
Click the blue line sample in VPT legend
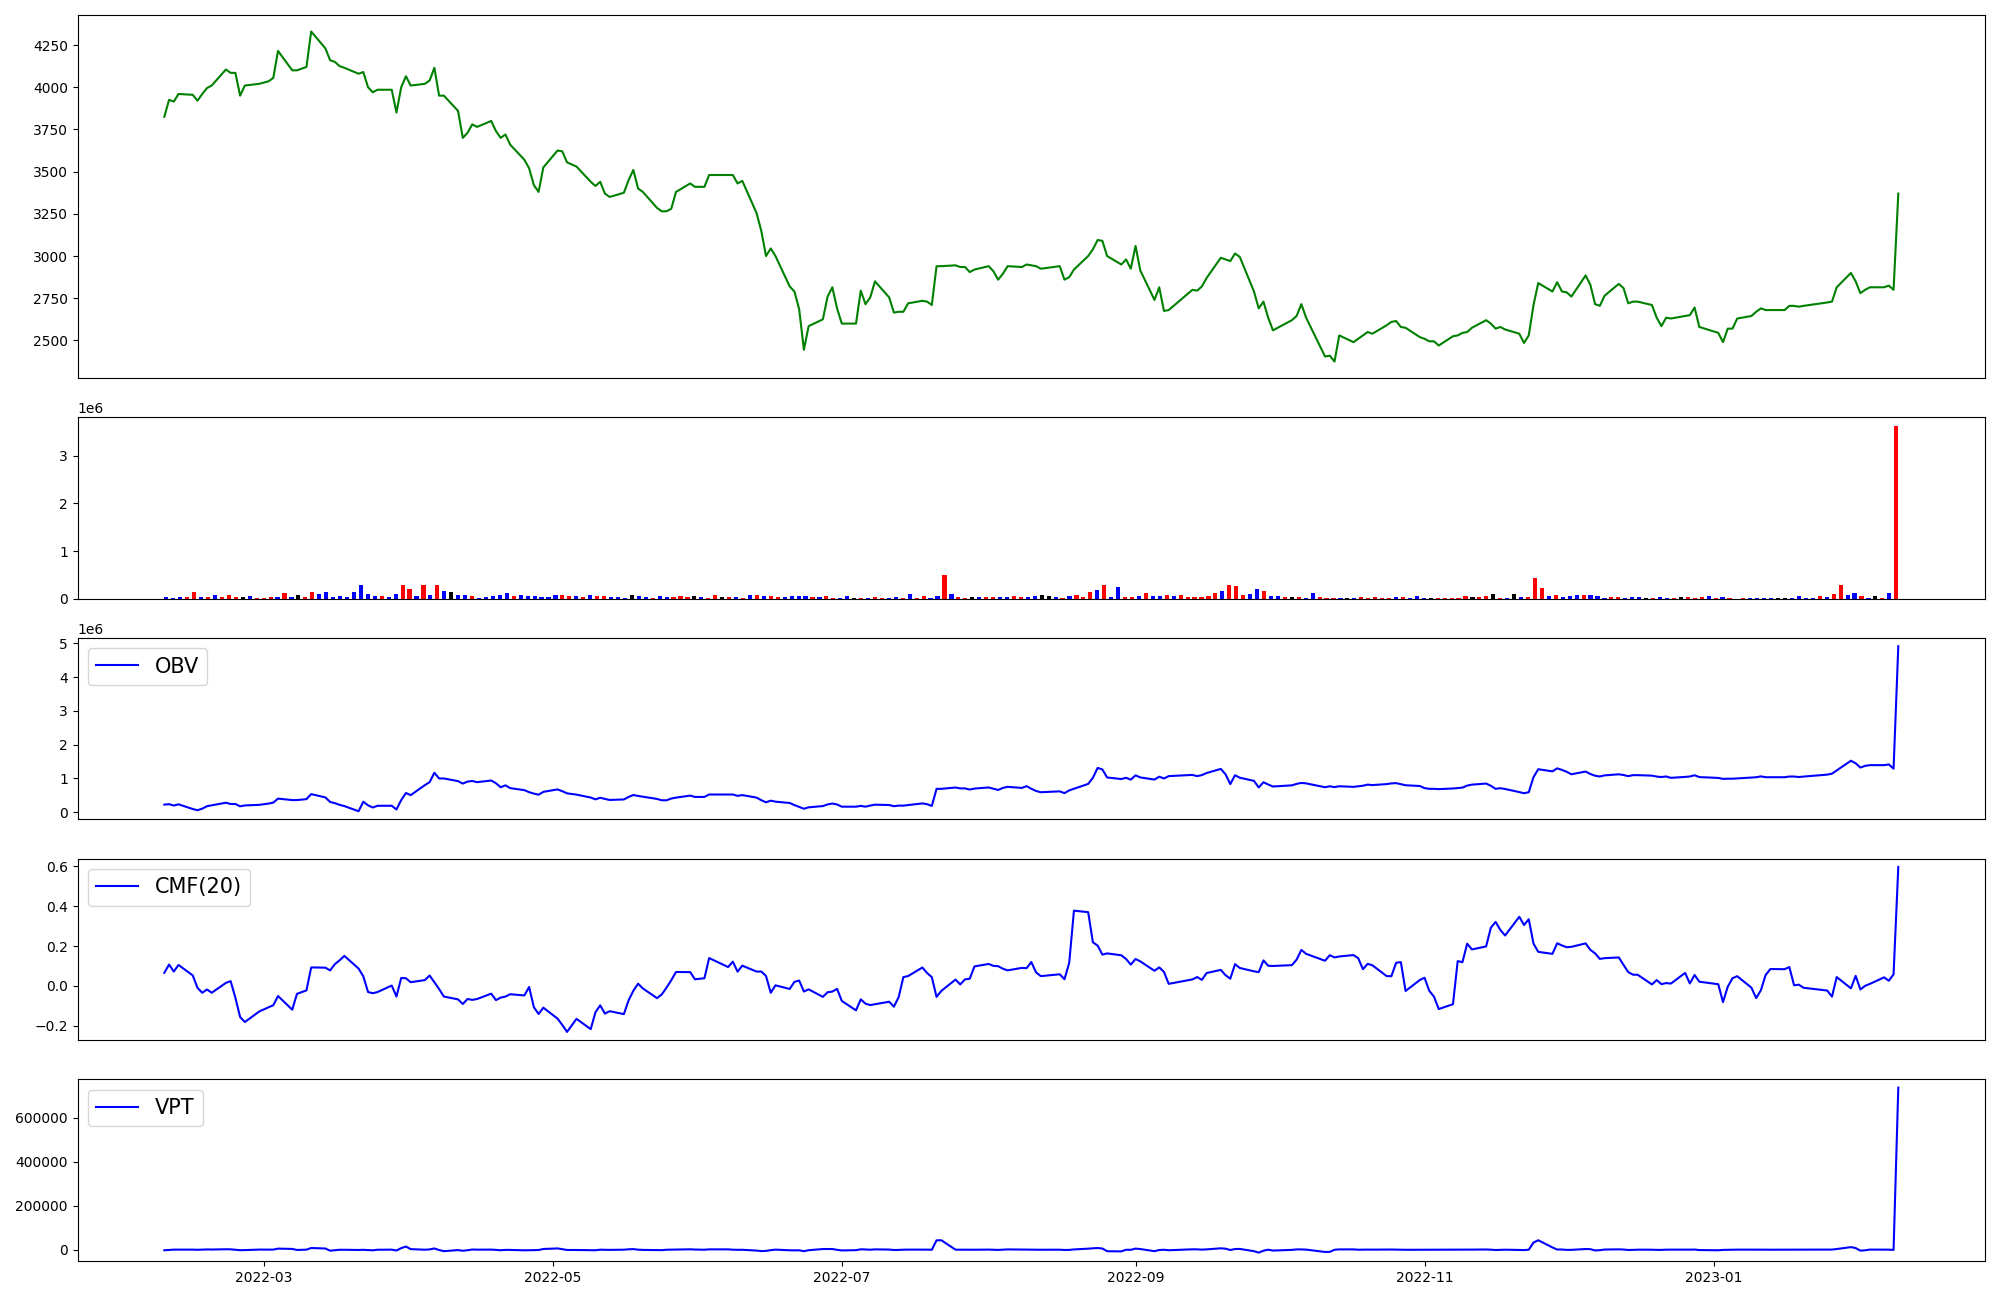[117, 1107]
